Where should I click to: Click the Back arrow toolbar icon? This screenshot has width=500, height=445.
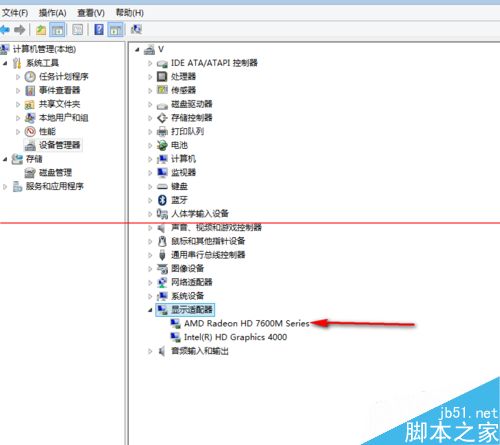[5, 30]
